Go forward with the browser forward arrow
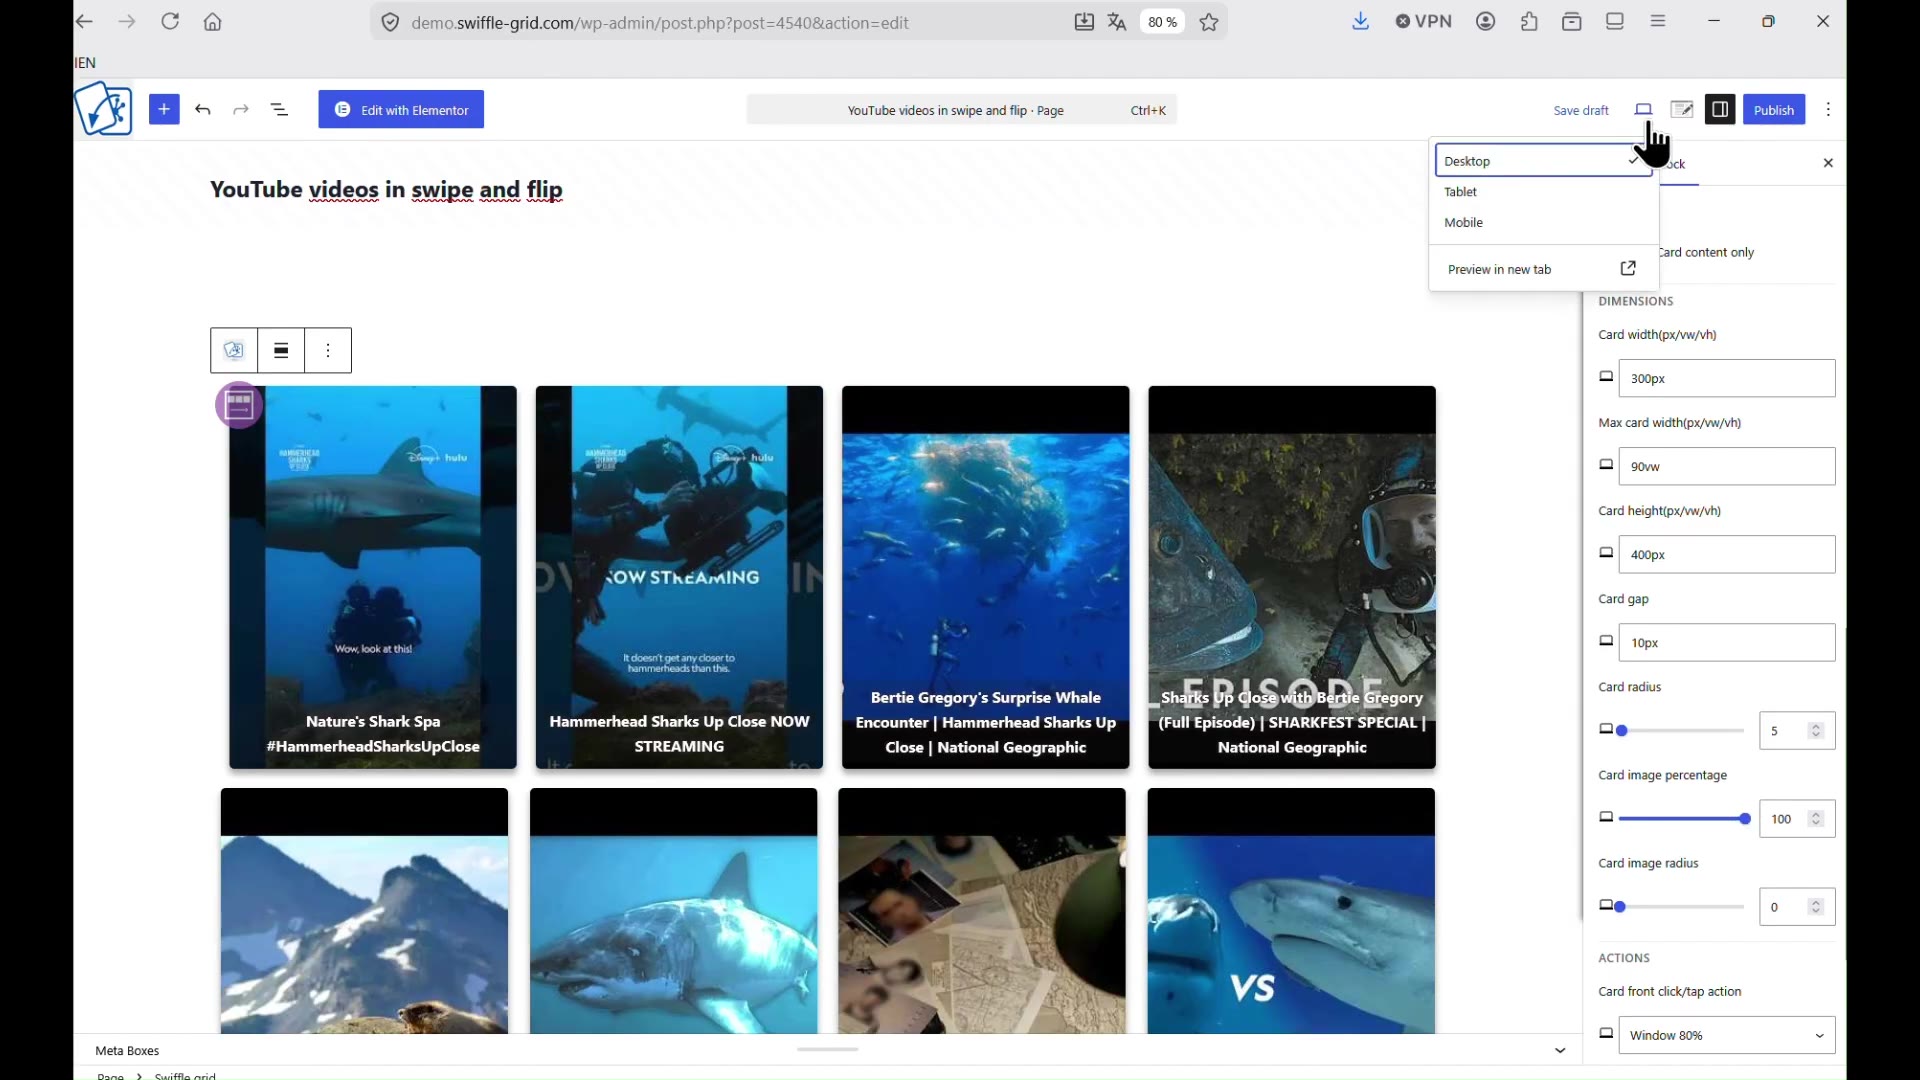Viewport: 1920px width, 1080px height. coord(127,22)
